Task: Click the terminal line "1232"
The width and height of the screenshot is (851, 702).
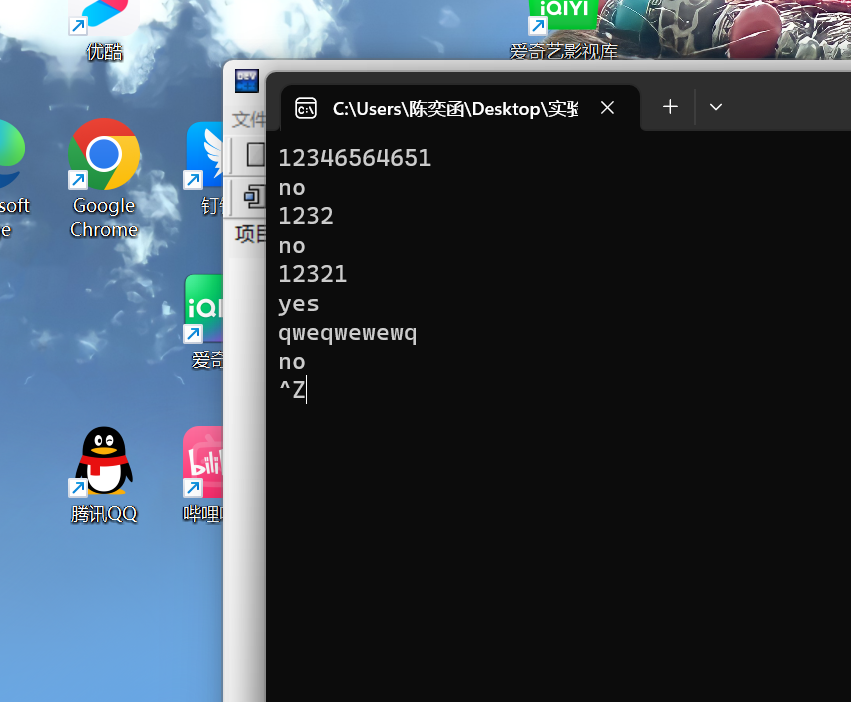Action: pyautogui.click(x=306, y=216)
